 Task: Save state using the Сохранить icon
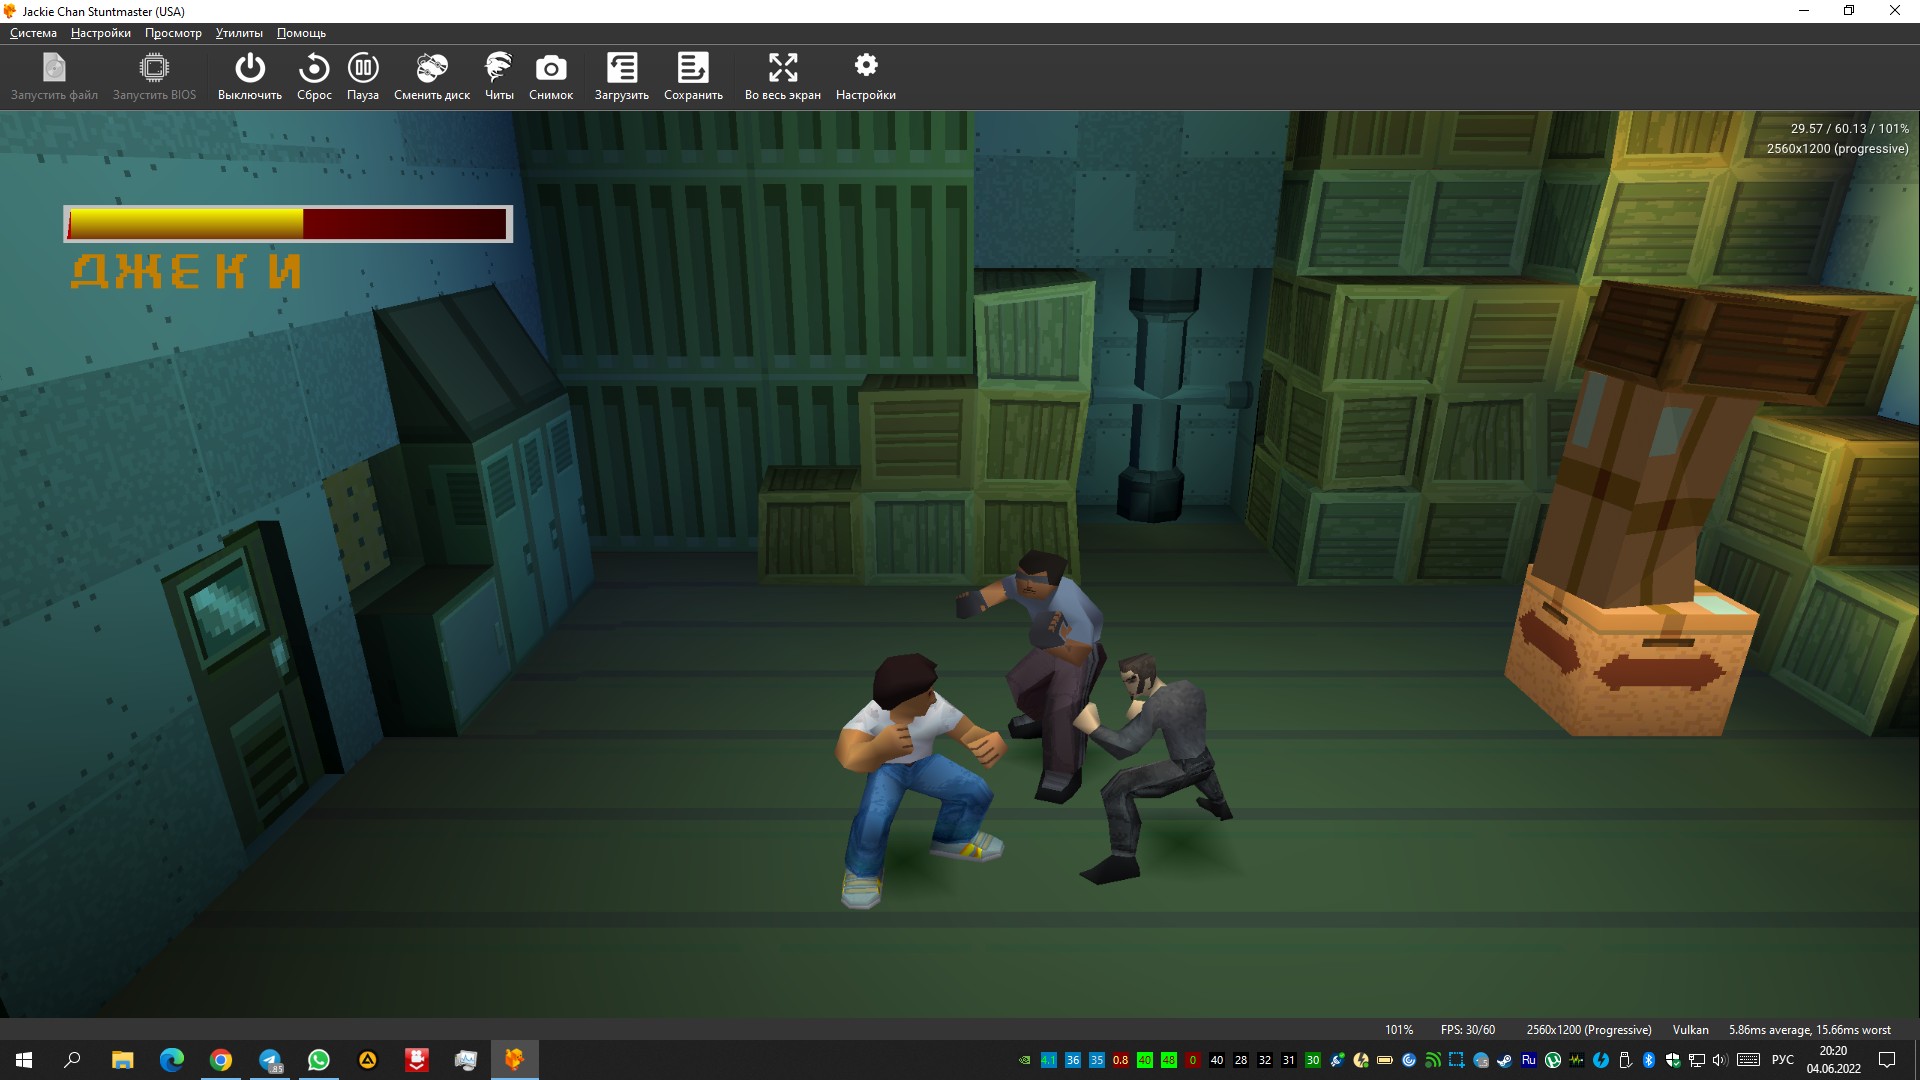click(x=693, y=77)
